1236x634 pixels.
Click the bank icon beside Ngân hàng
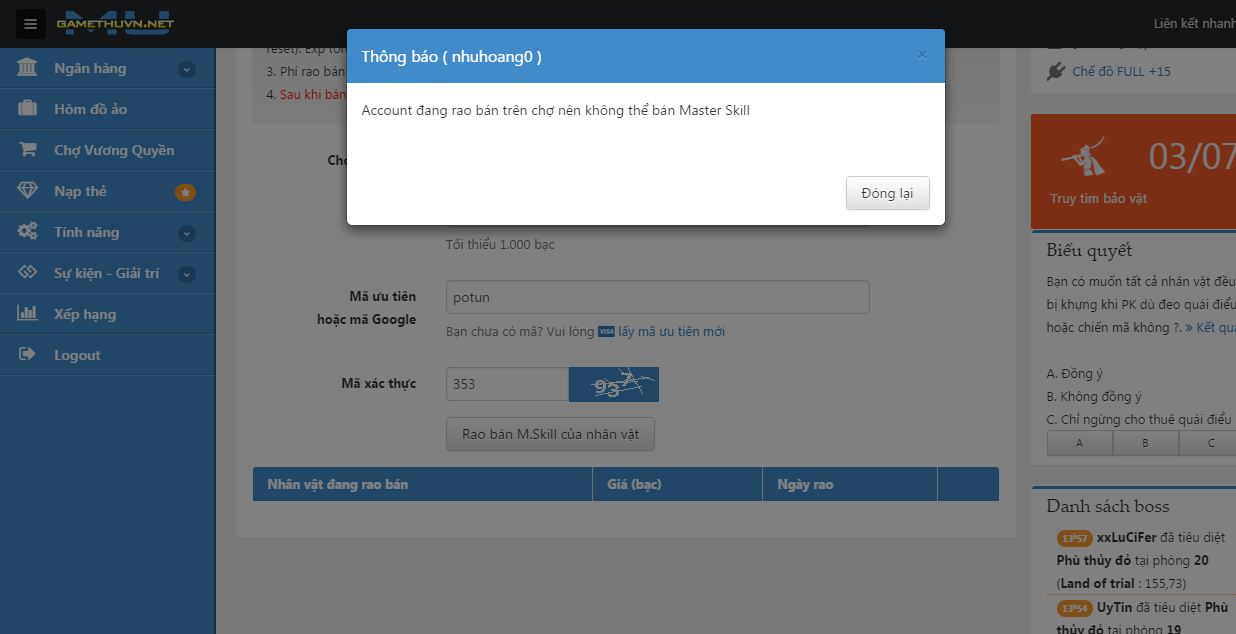[x=28, y=68]
